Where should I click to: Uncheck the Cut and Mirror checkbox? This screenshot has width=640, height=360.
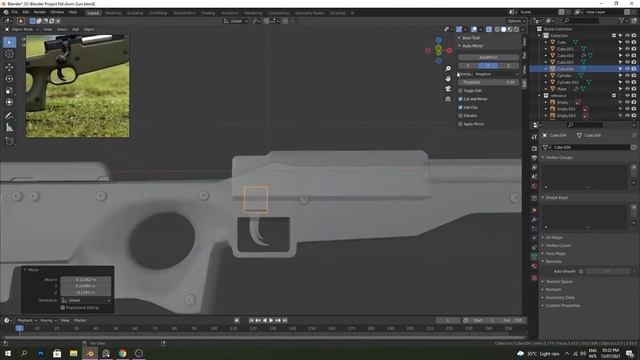[x=460, y=99]
